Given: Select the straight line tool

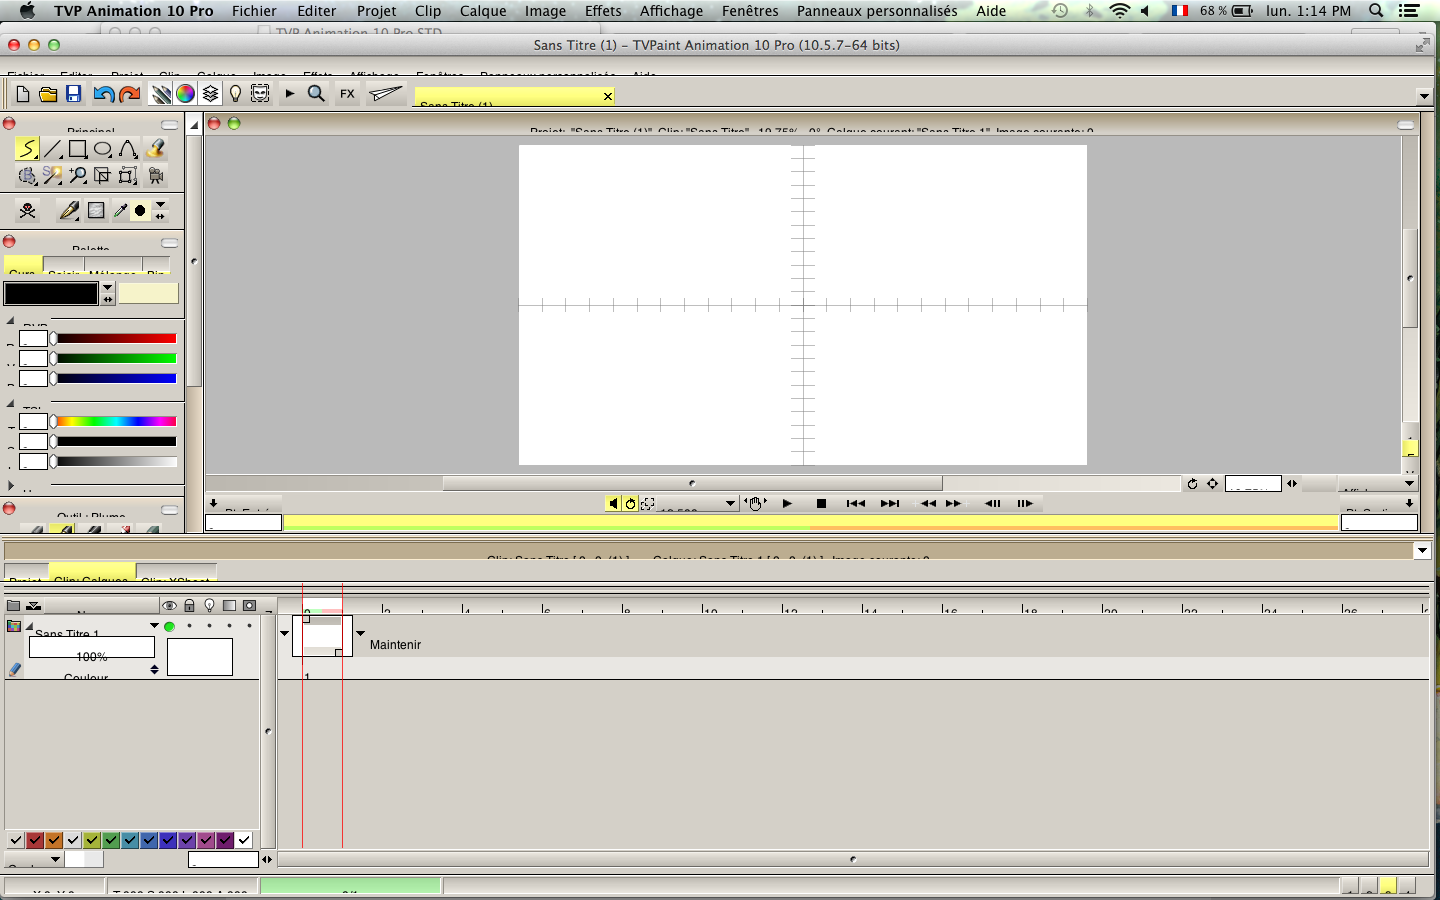Looking at the screenshot, I should click(x=52, y=149).
